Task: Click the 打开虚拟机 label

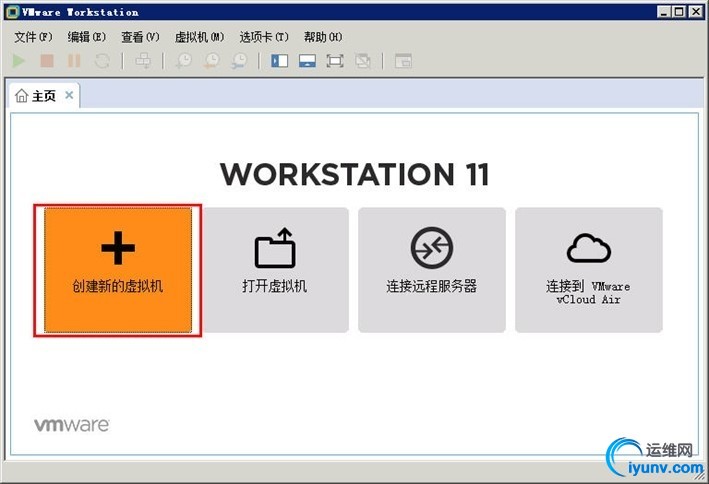Action: (274, 286)
